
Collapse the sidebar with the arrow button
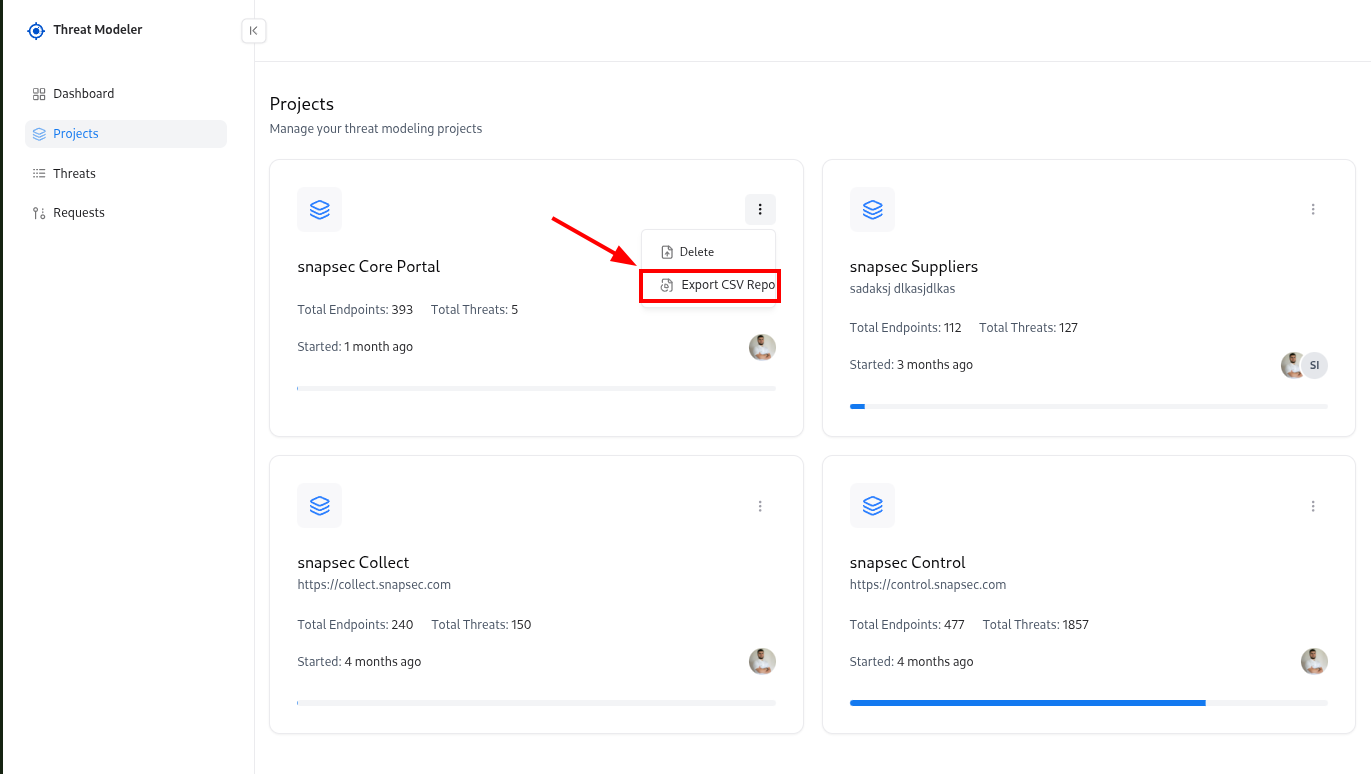[x=254, y=31]
